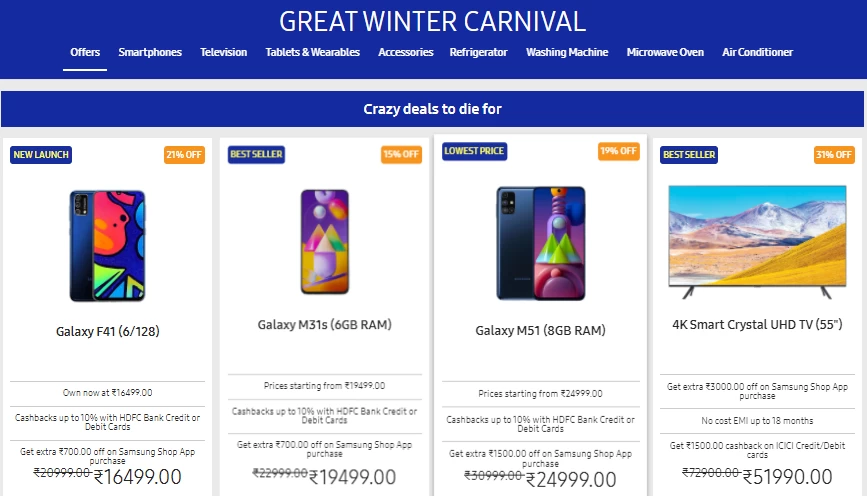Click the 31% OFF badge on the TV

[834, 155]
